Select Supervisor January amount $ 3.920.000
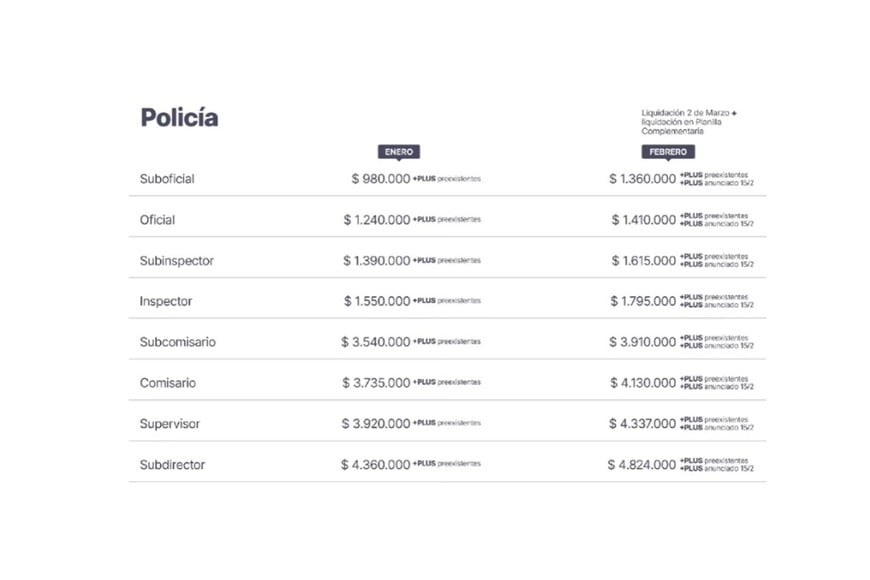Viewport: 870px width, 580px height. click(x=376, y=424)
